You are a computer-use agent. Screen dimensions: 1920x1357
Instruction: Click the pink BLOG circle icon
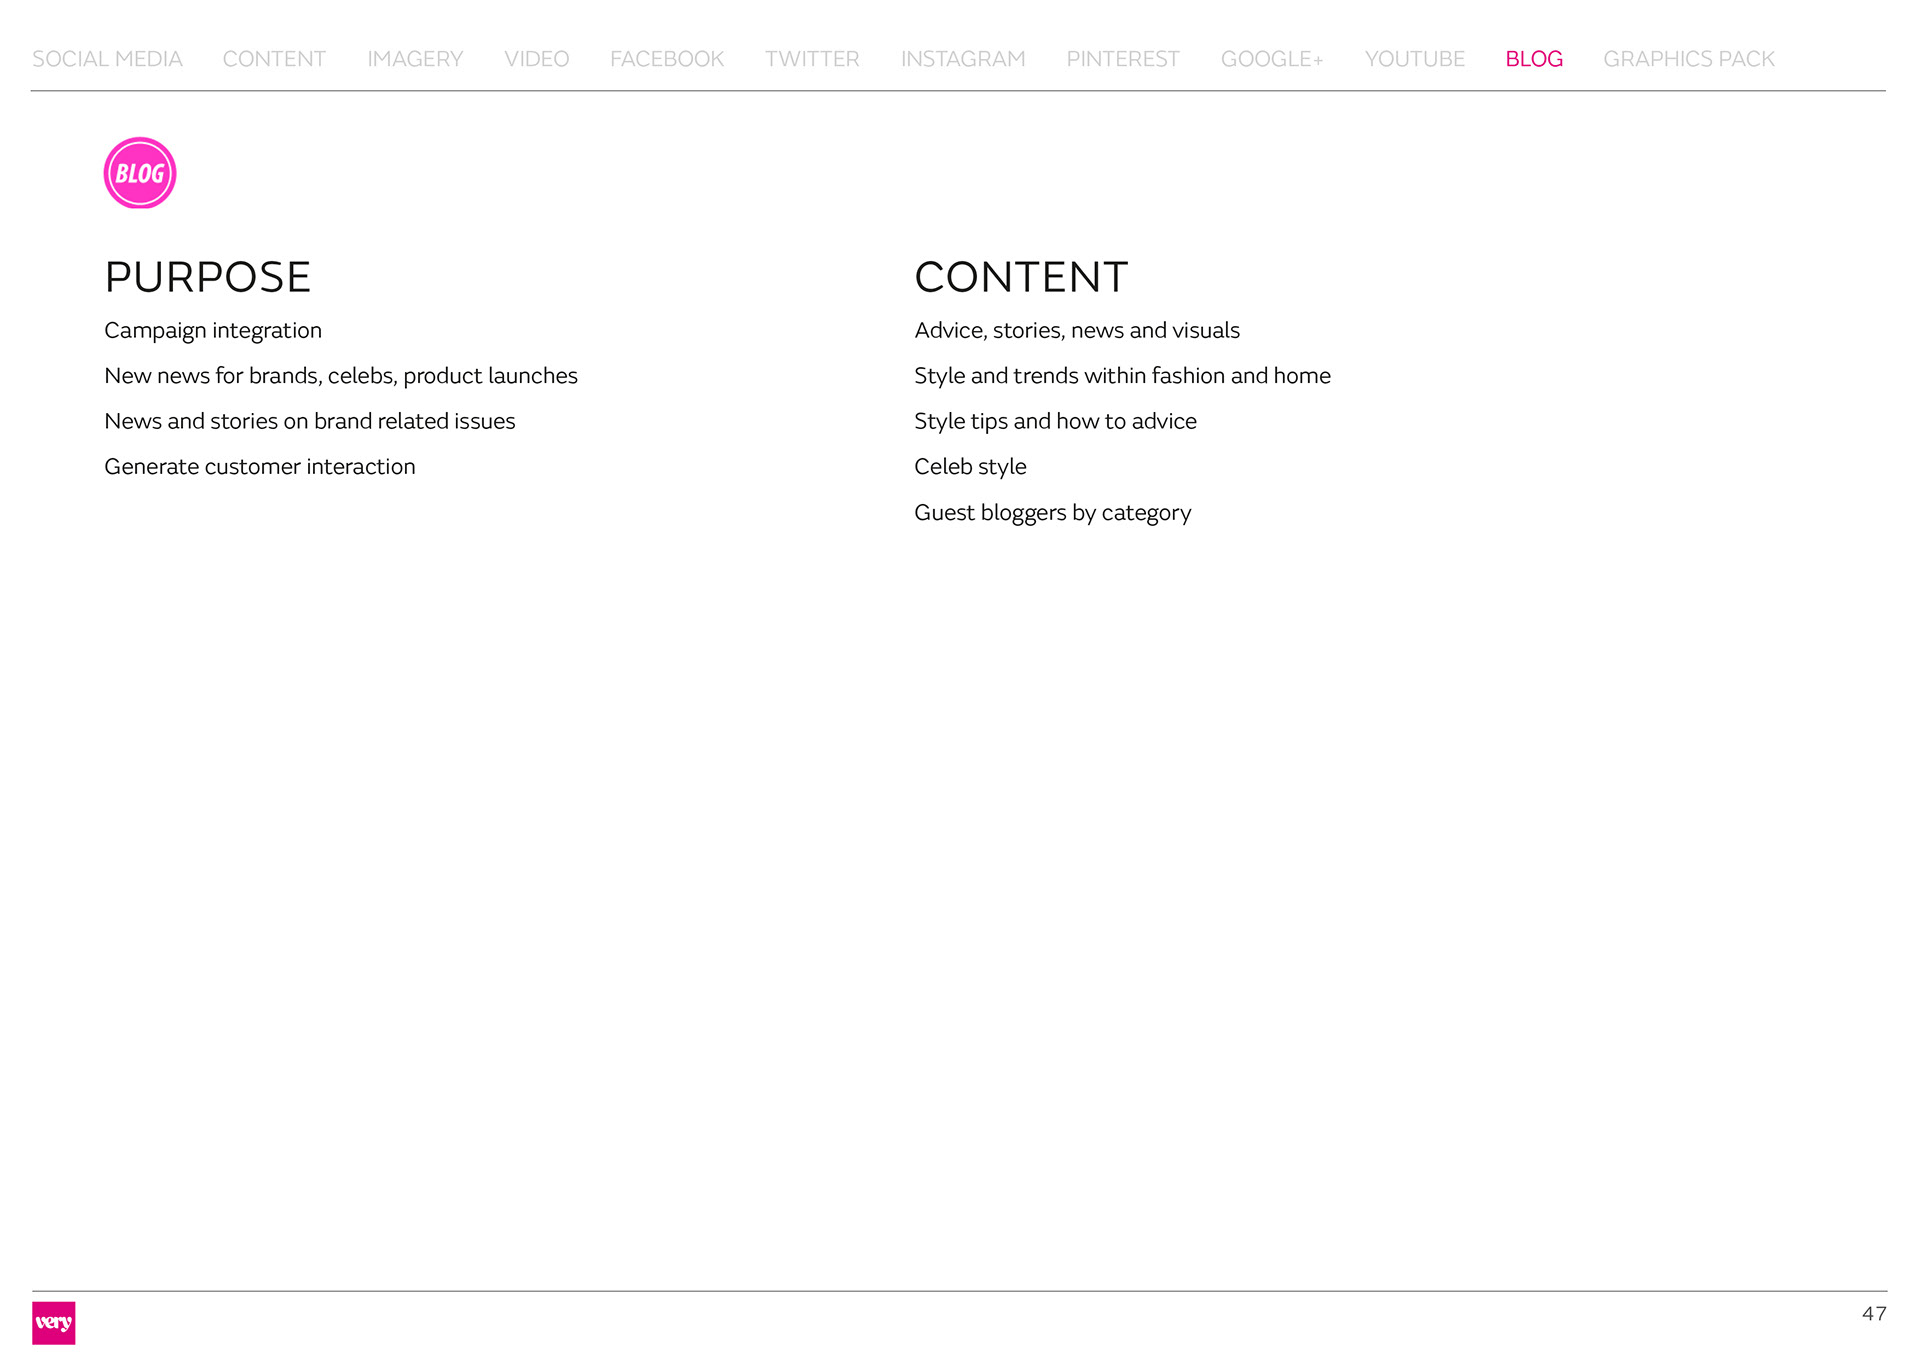point(140,173)
